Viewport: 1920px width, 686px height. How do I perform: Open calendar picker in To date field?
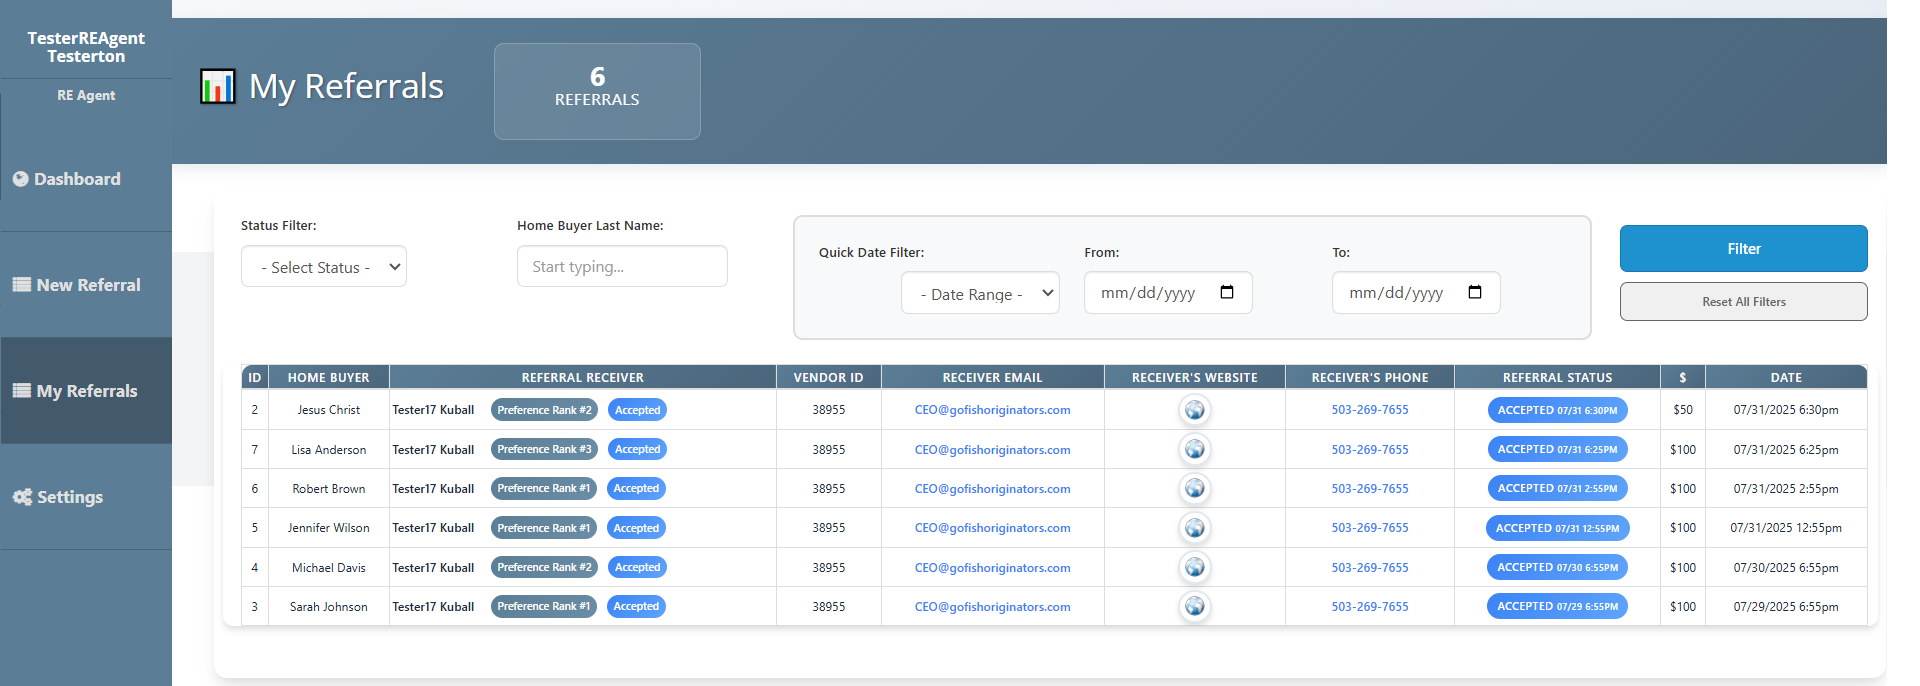(1475, 292)
